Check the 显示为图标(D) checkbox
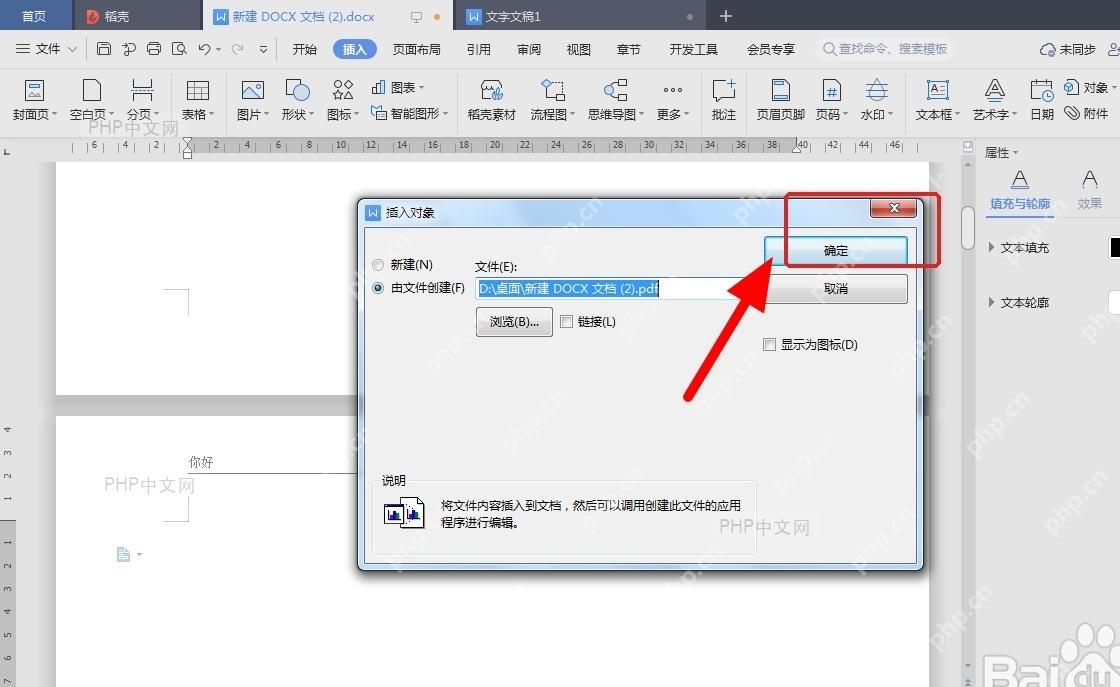The width and height of the screenshot is (1120, 687). [x=769, y=344]
